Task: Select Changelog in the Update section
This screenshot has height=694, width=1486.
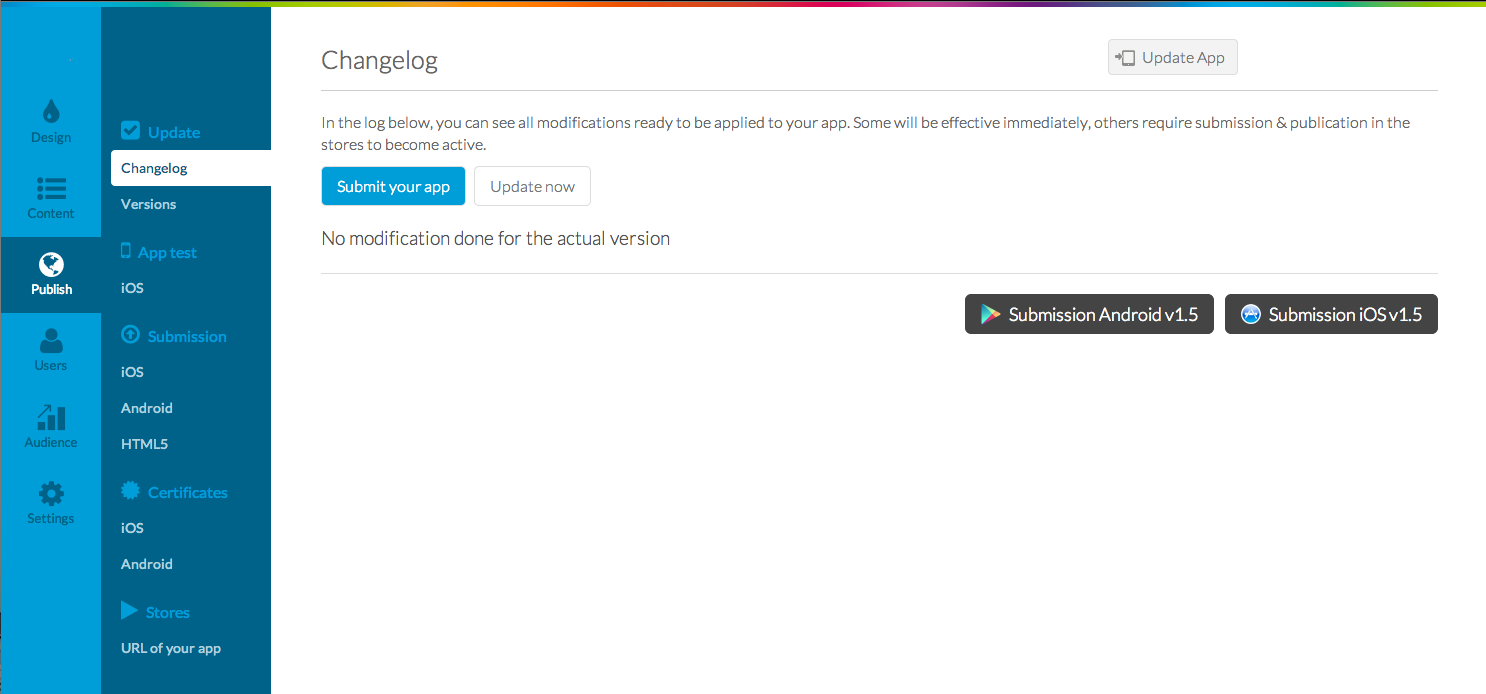Action: pyautogui.click(x=154, y=168)
